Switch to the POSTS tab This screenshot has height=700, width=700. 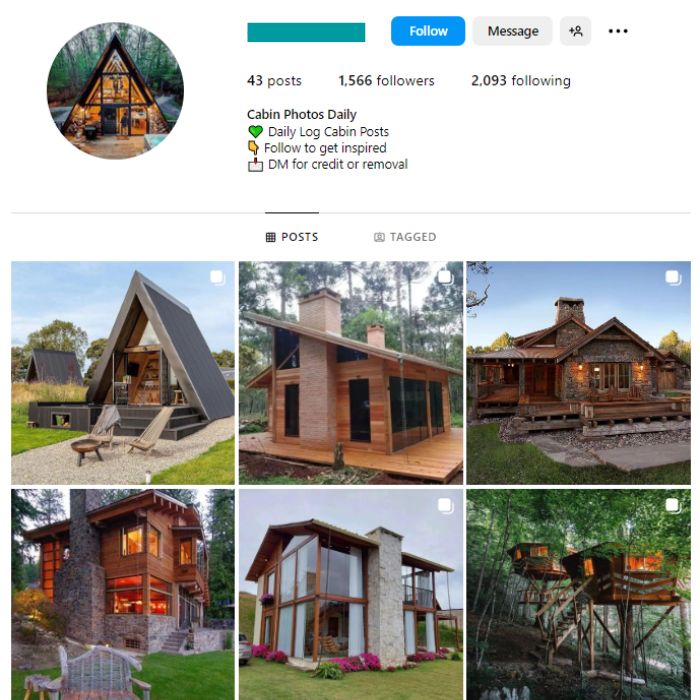[x=292, y=237]
